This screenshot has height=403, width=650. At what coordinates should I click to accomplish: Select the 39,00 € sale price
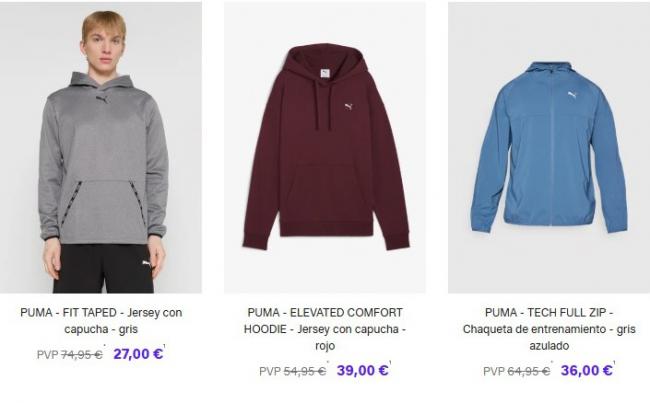tap(362, 370)
